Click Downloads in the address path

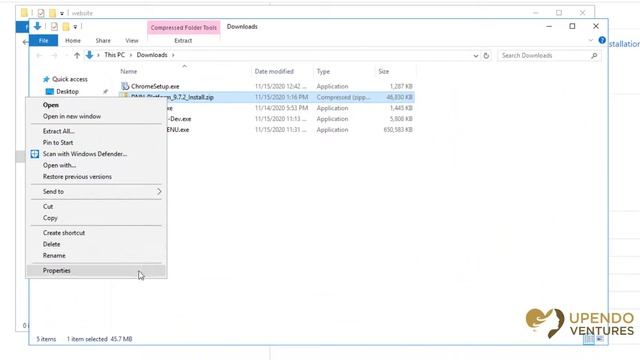click(x=152, y=55)
